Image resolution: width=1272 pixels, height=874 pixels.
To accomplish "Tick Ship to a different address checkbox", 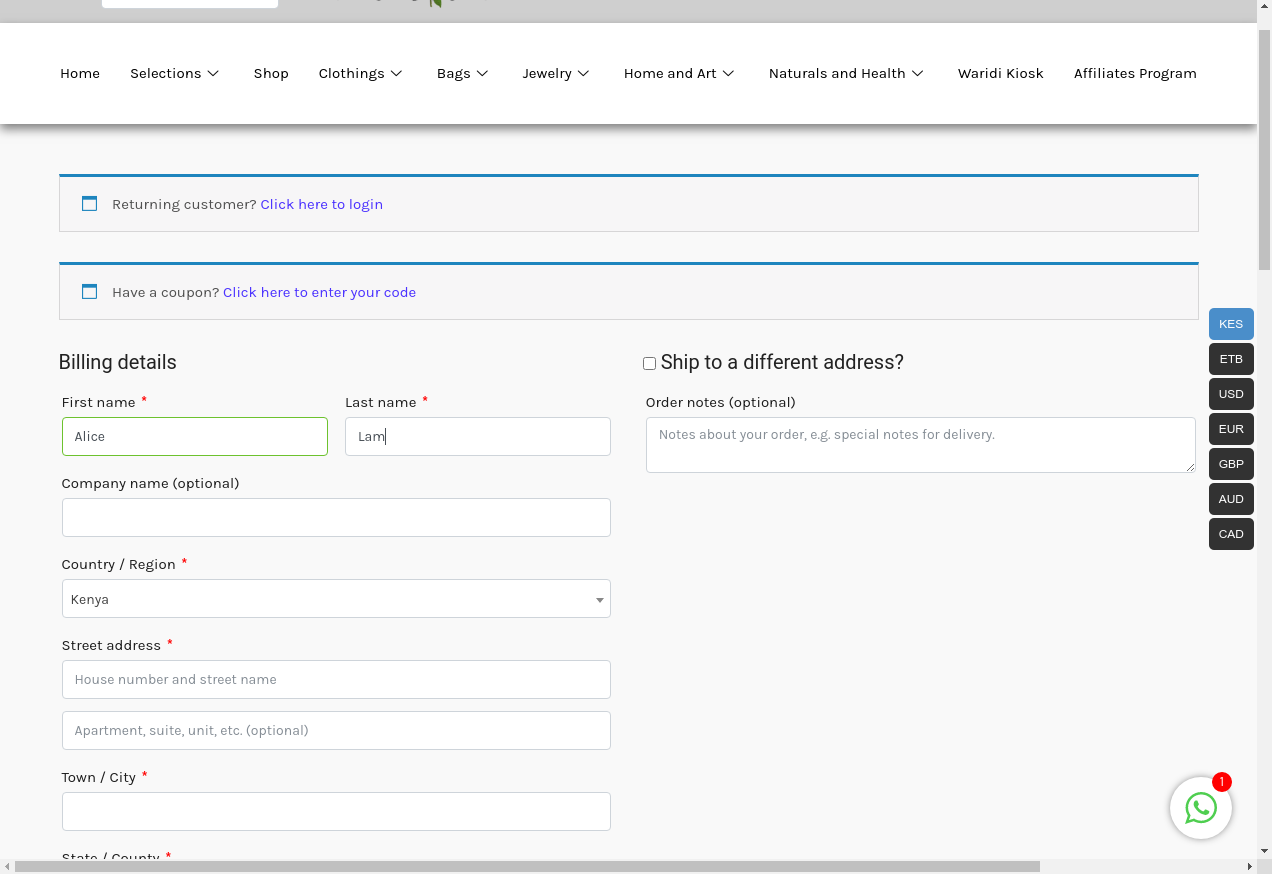I will [649, 364].
